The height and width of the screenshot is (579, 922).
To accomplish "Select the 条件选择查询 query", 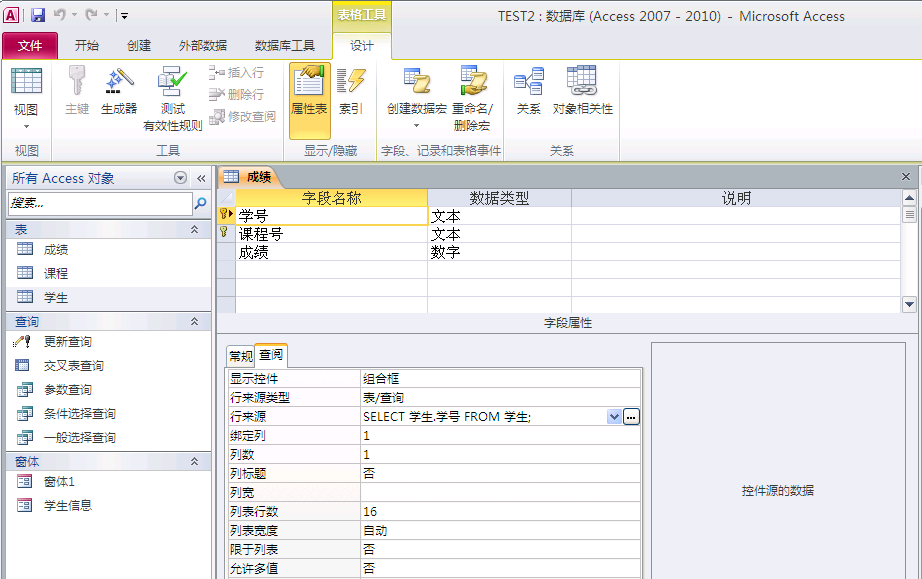I will click(x=109, y=414).
